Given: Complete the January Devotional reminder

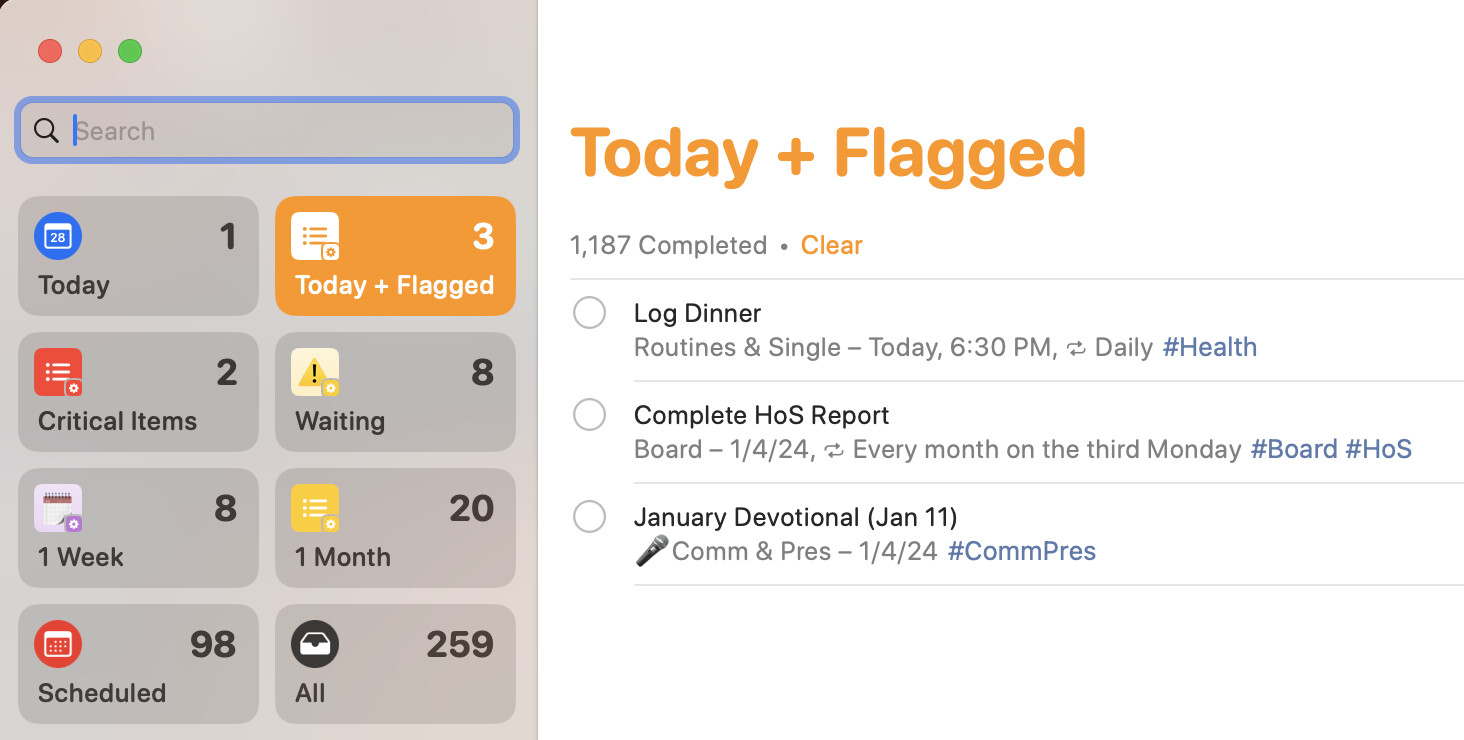Looking at the screenshot, I should (x=589, y=517).
